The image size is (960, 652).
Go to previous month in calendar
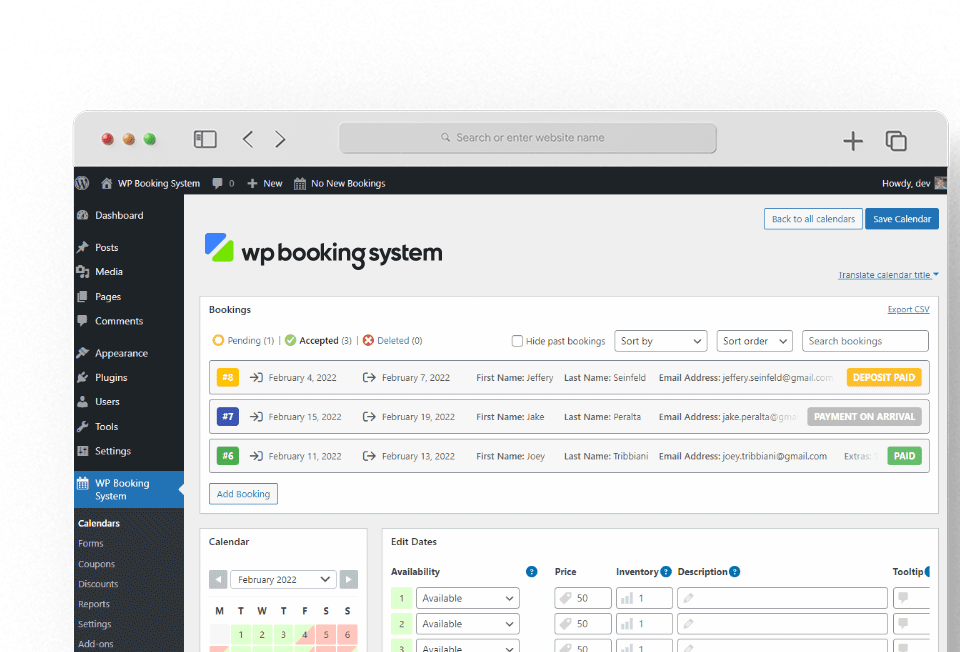coord(218,580)
